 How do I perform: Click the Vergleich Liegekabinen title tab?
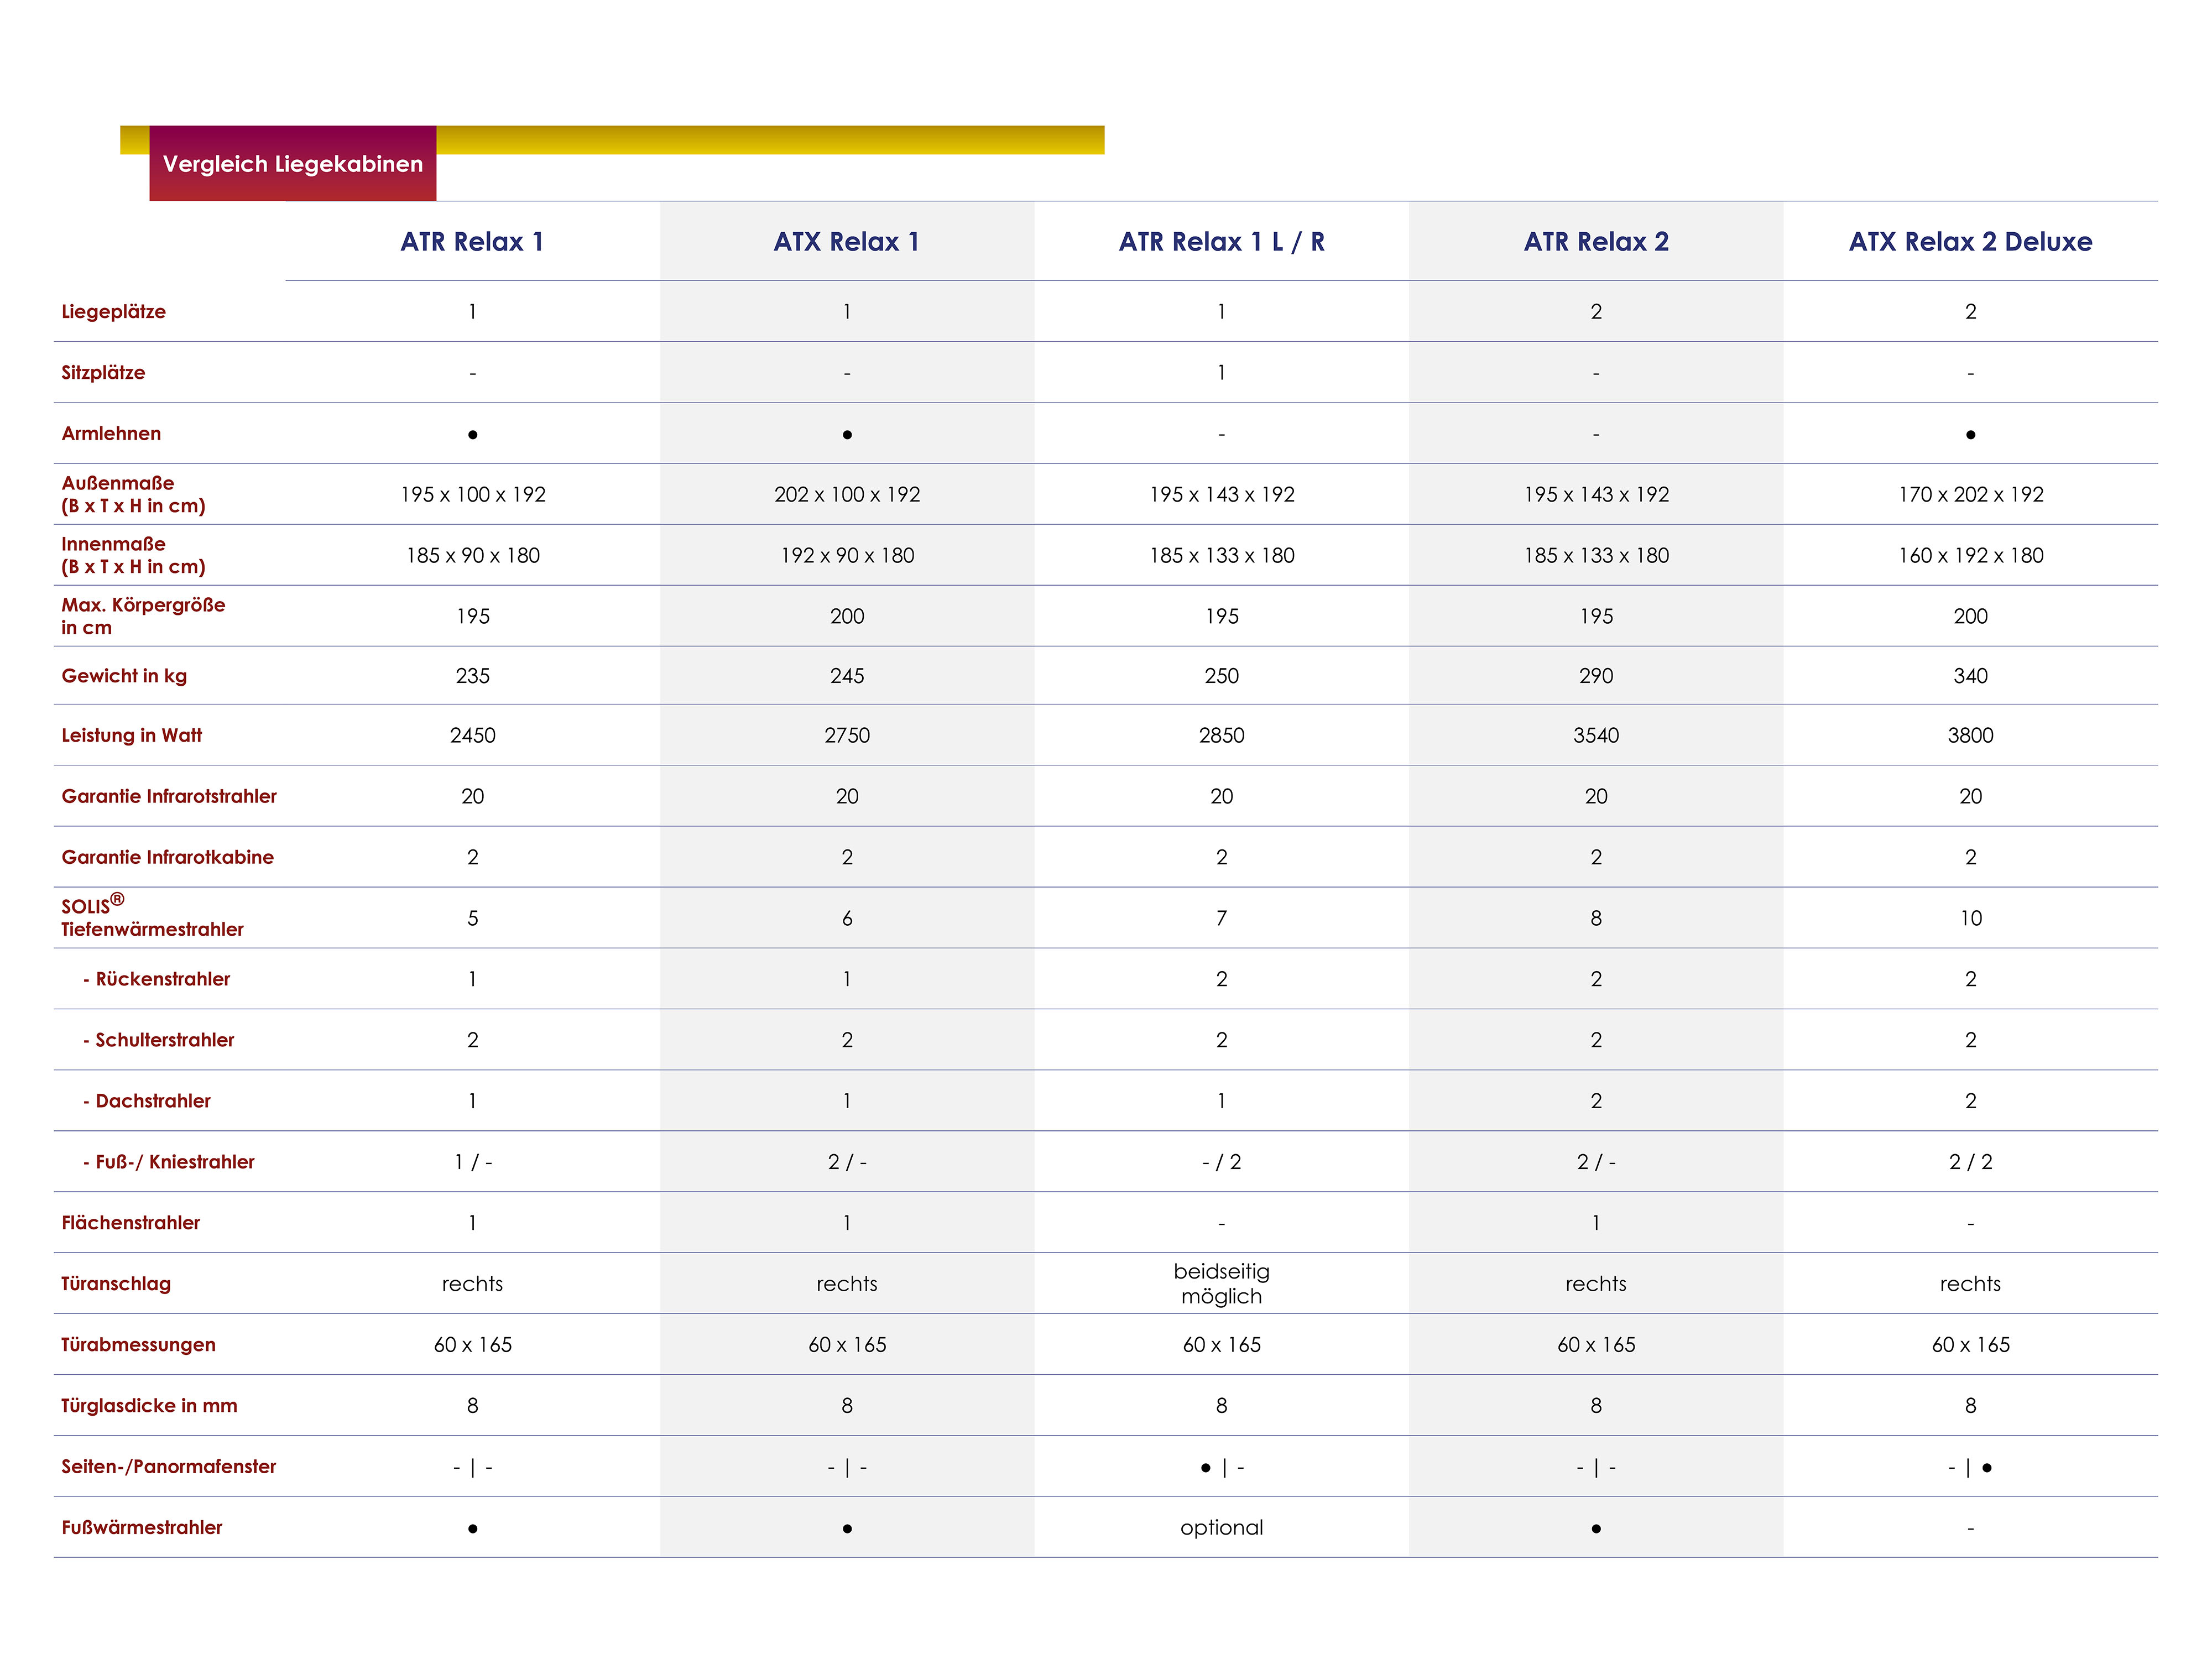point(292,164)
